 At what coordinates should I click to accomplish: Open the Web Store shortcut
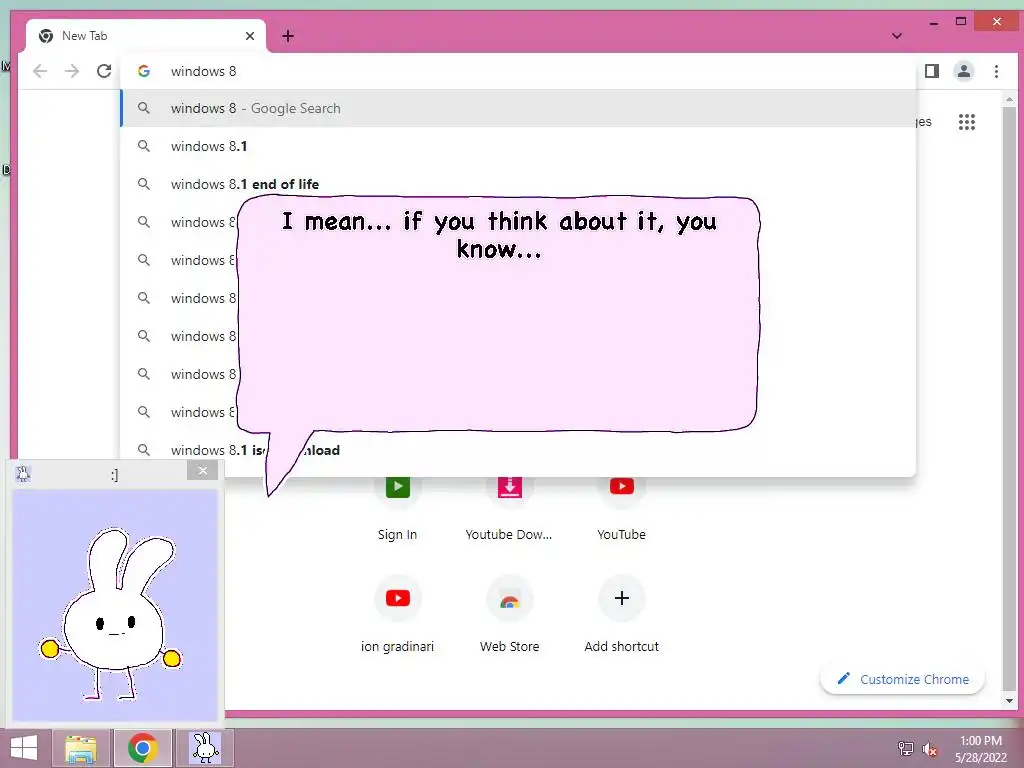tap(509, 614)
